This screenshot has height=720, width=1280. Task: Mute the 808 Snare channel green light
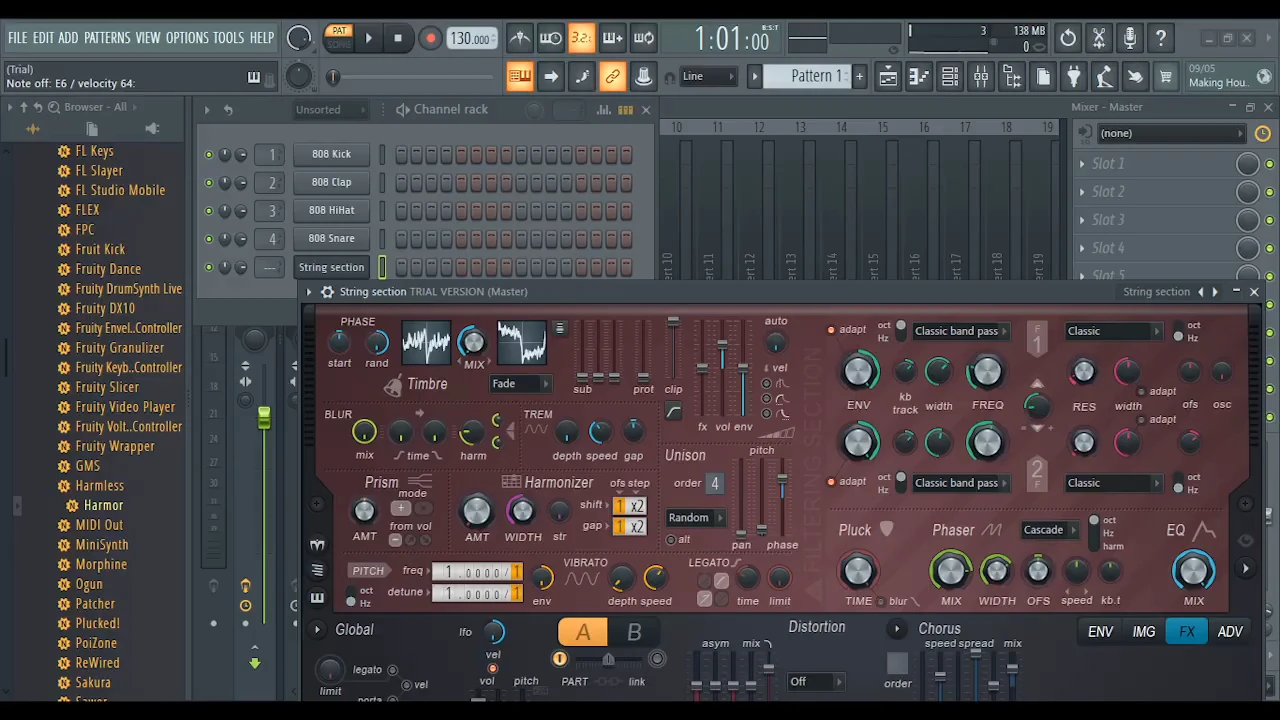pyautogui.click(x=209, y=239)
